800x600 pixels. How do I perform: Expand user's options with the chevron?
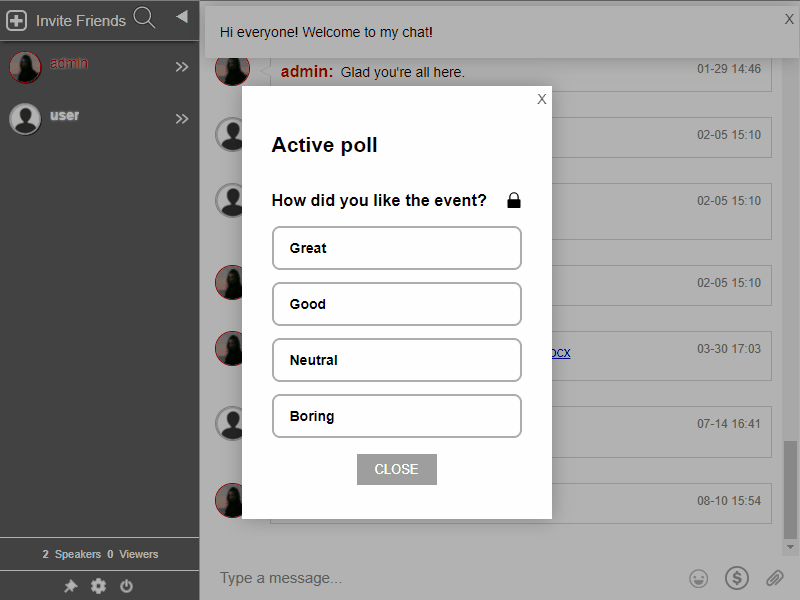182,118
